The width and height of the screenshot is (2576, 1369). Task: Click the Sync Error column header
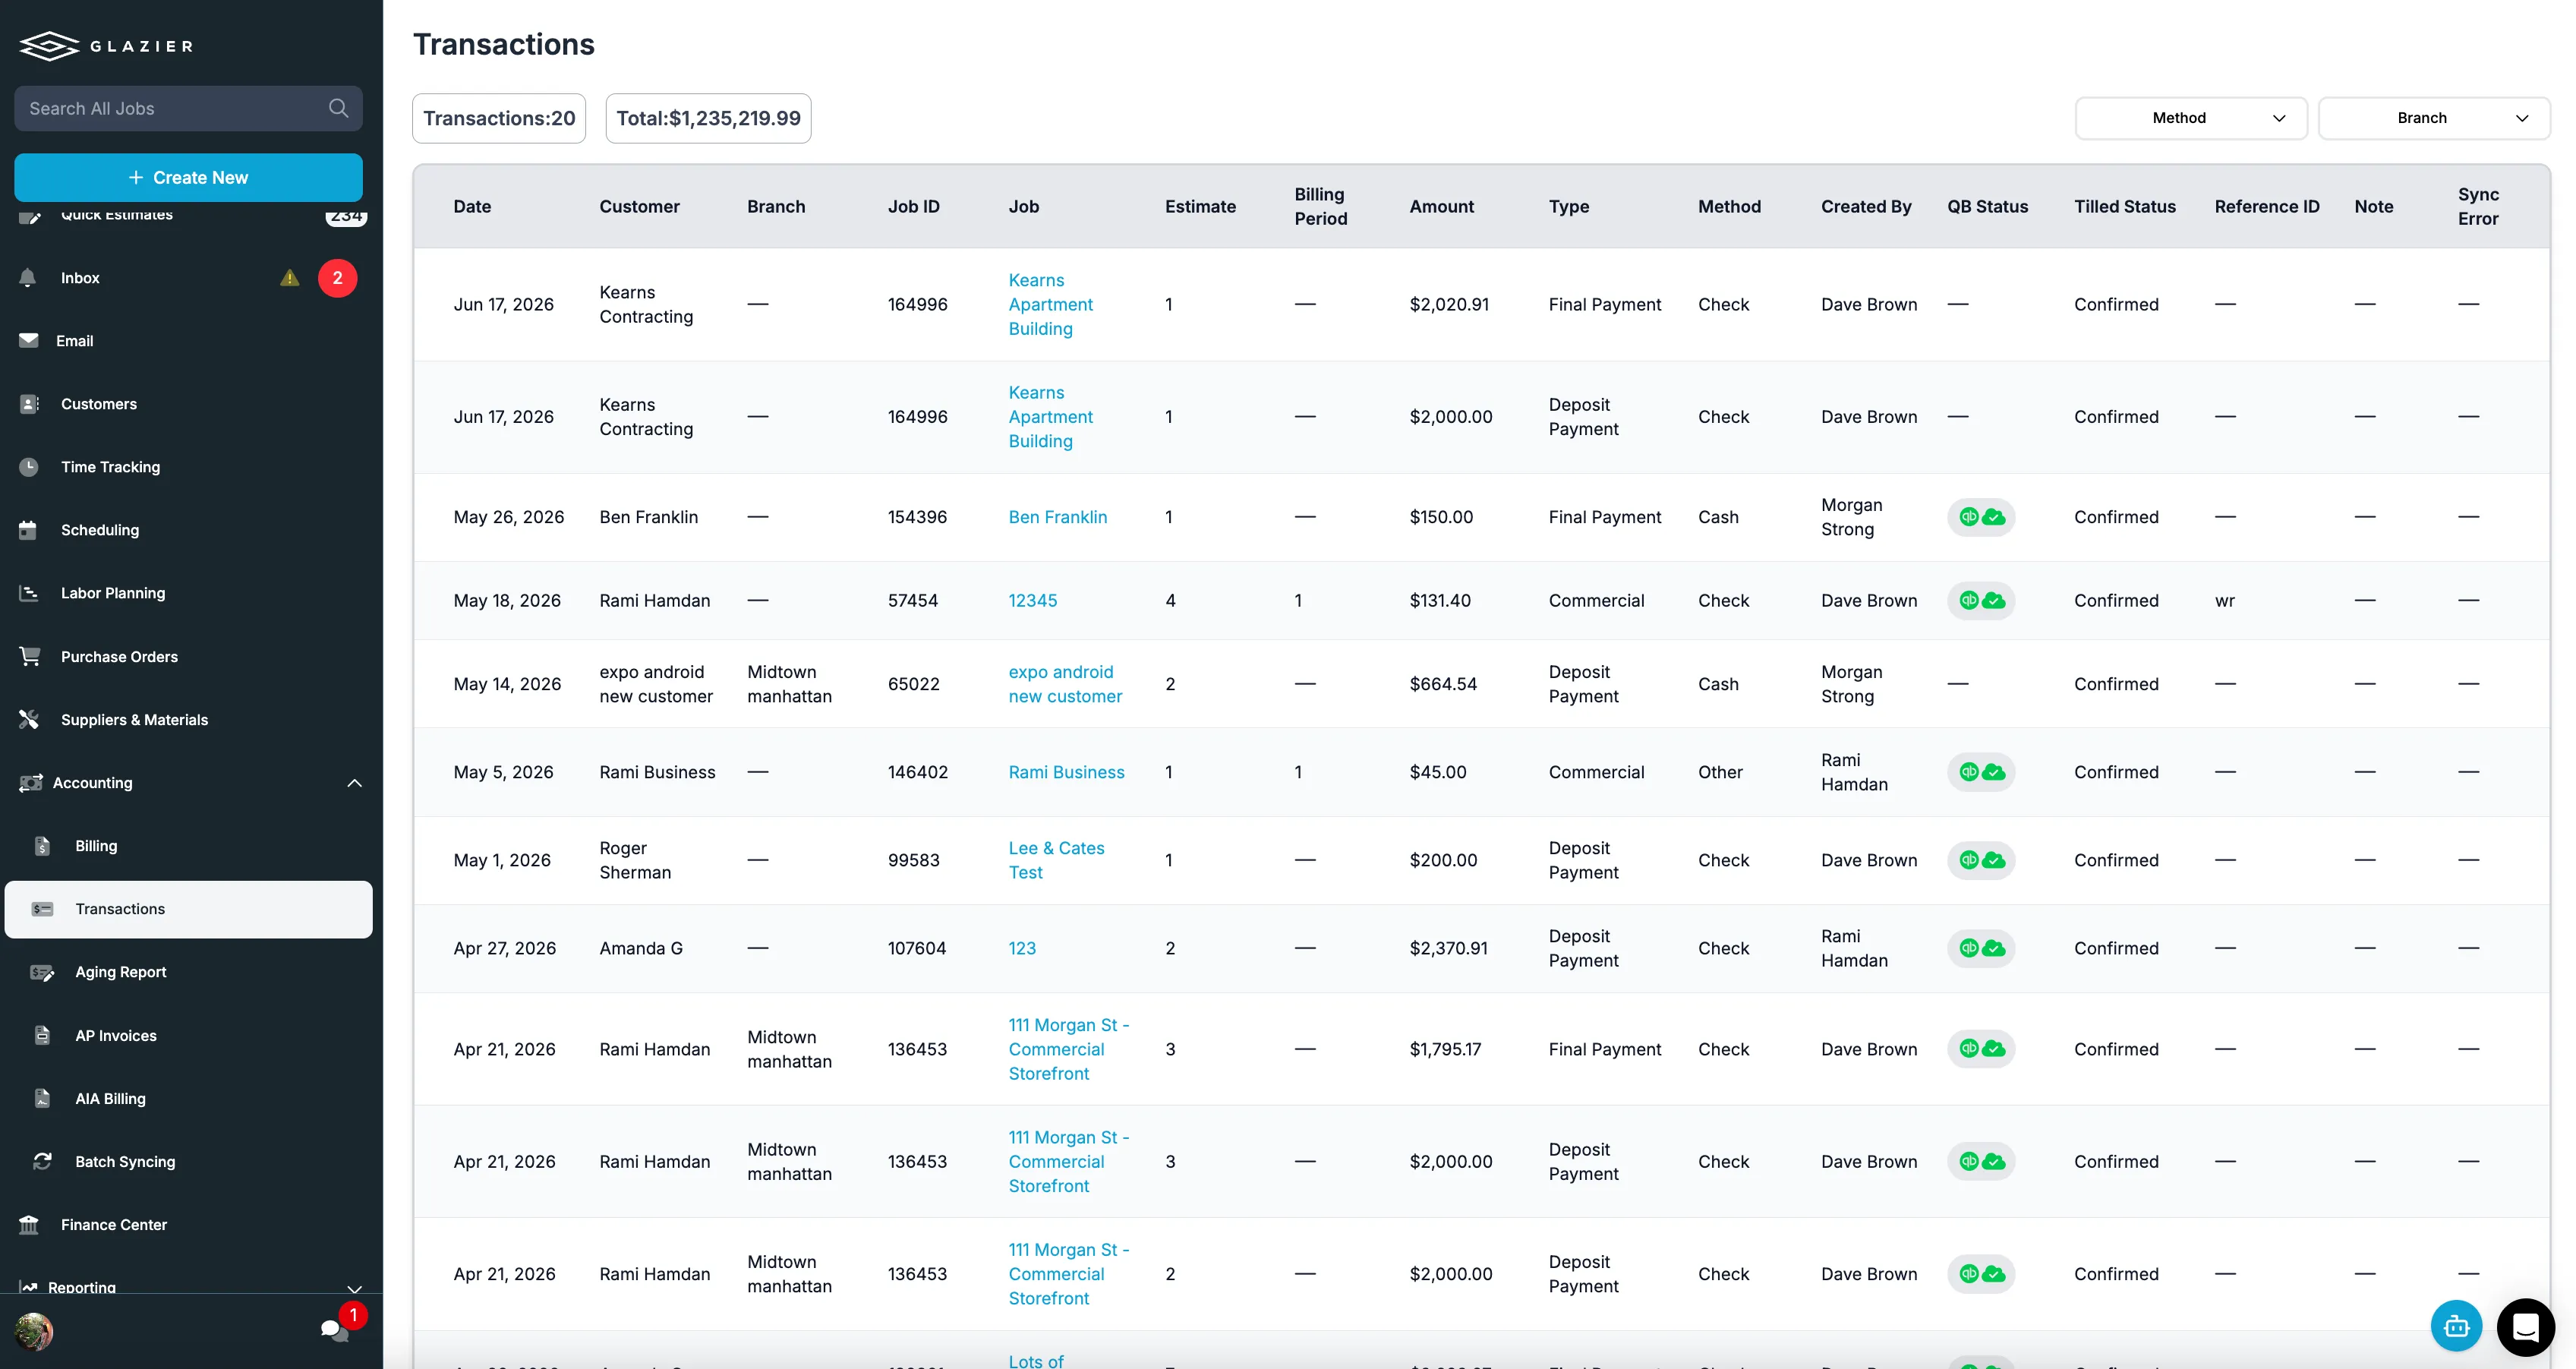click(2477, 206)
